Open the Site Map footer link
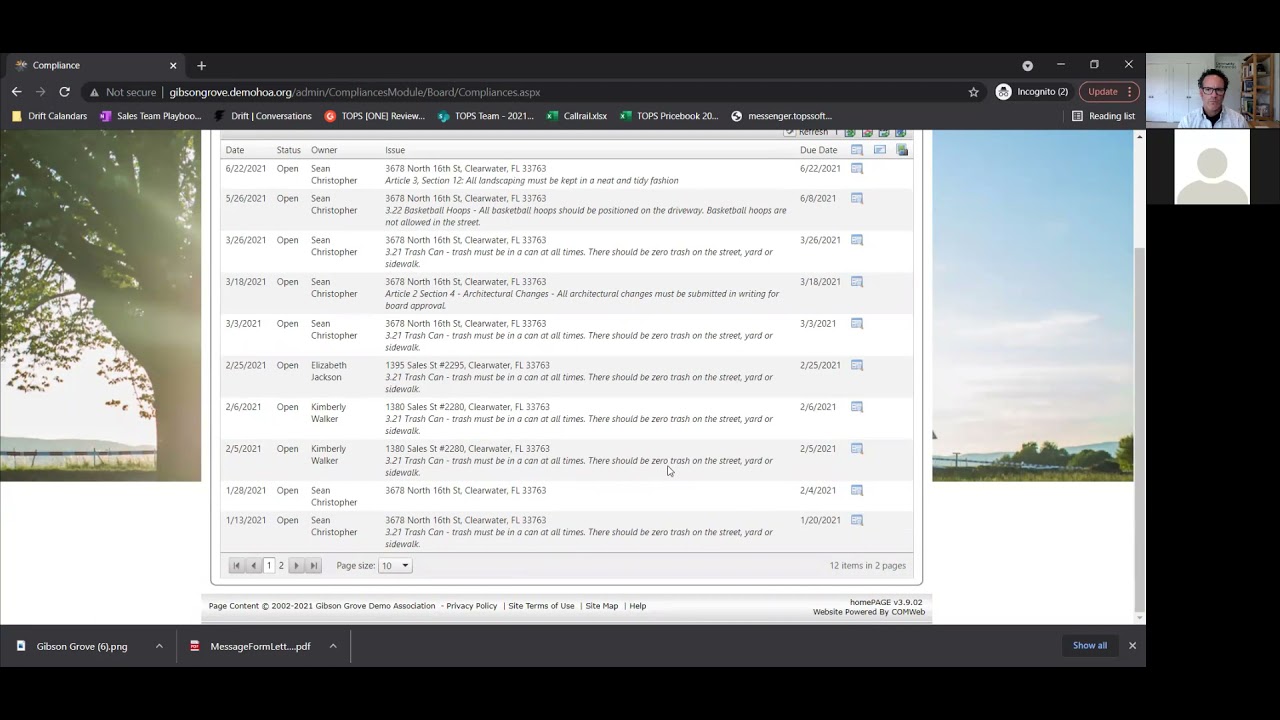 tap(602, 606)
